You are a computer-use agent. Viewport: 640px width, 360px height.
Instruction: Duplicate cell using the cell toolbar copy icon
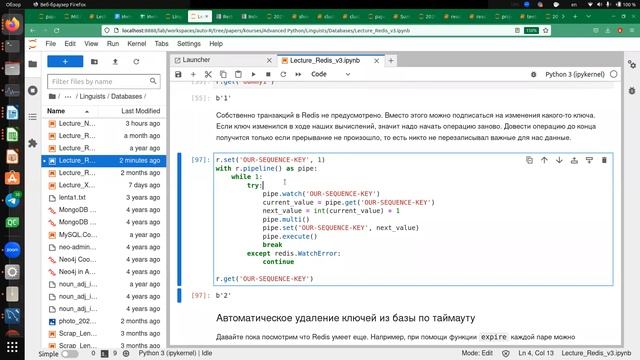pos(529,160)
